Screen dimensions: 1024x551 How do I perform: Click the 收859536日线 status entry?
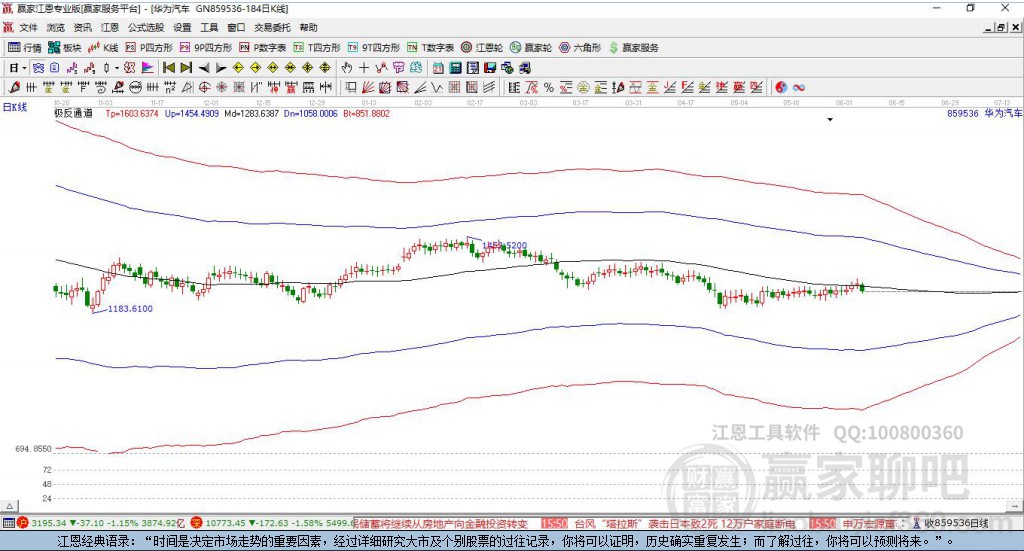click(957, 524)
